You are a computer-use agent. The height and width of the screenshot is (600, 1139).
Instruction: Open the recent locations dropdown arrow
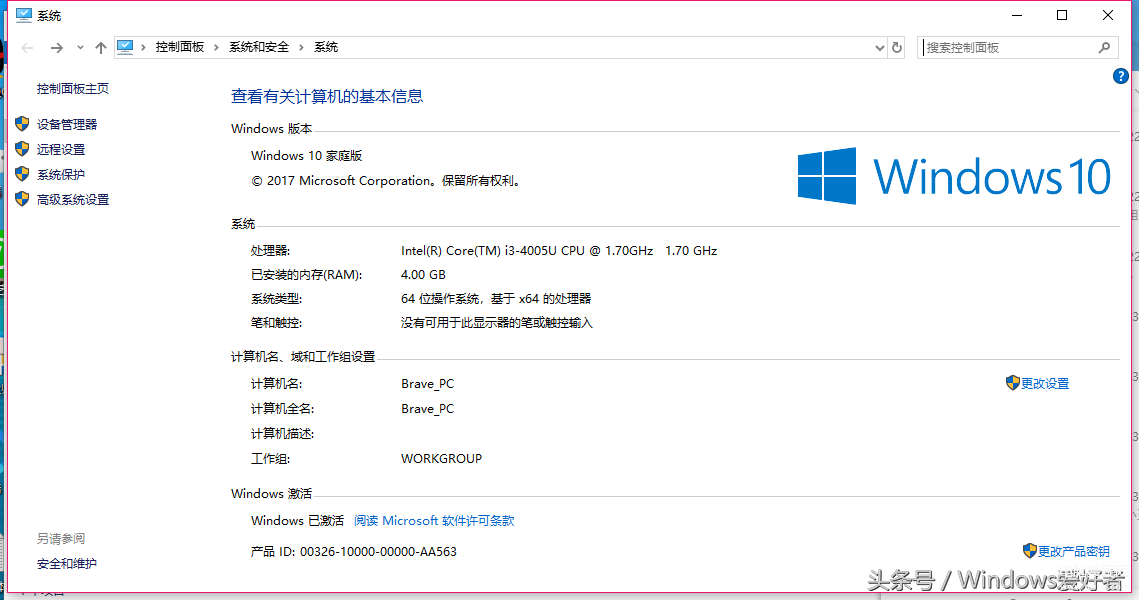[x=80, y=48]
